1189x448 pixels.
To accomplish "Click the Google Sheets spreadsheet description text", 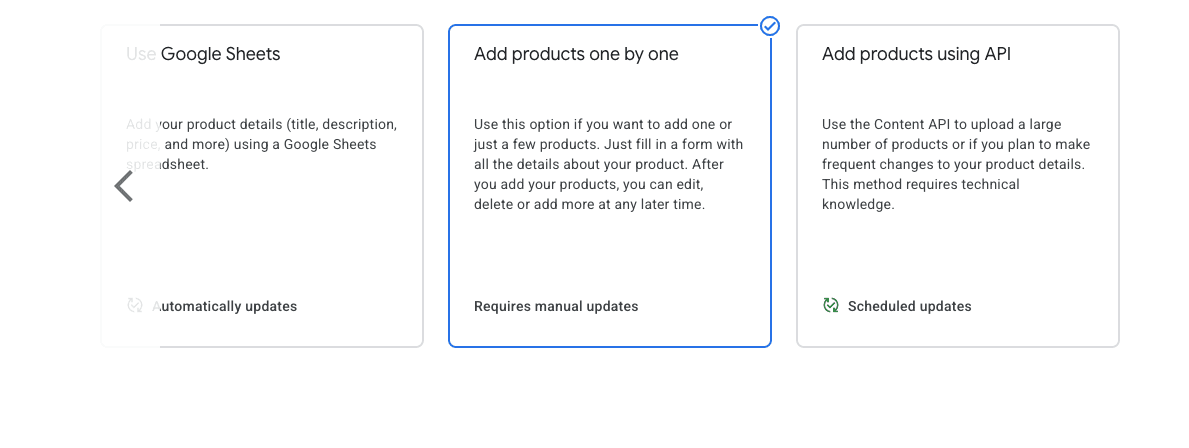I will (x=261, y=144).
